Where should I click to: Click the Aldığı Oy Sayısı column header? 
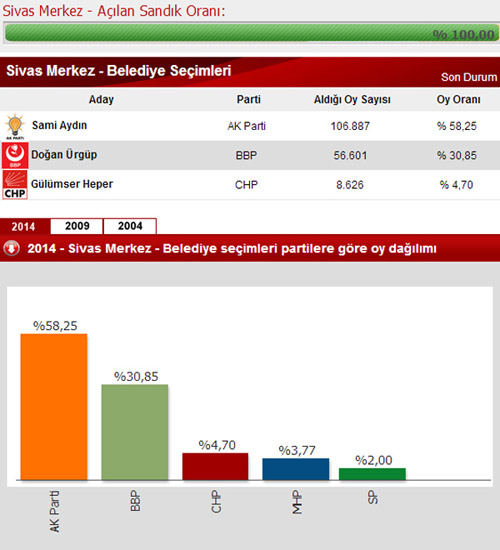point(352,100)
